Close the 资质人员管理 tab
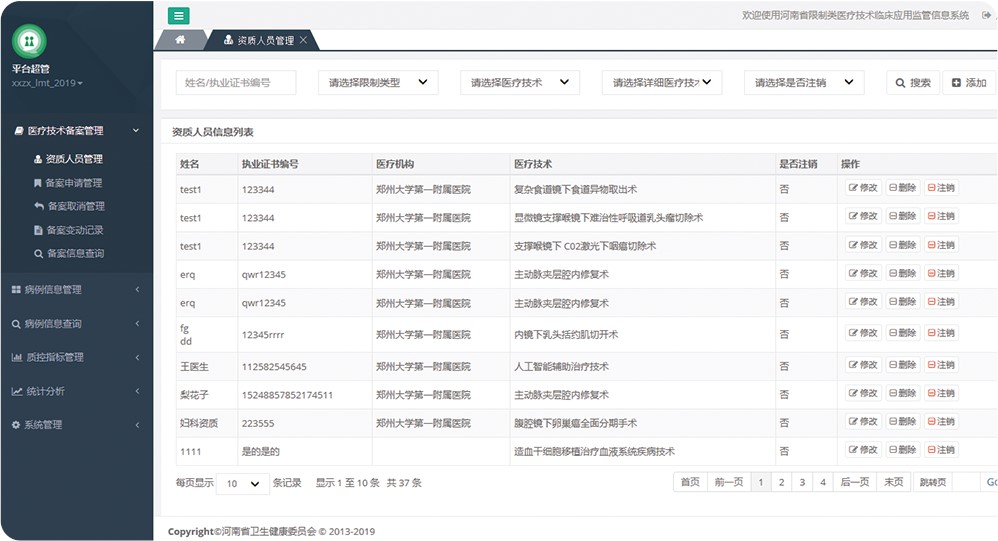The width and height of the screenshot is (998, 541). tap(304, 40)
